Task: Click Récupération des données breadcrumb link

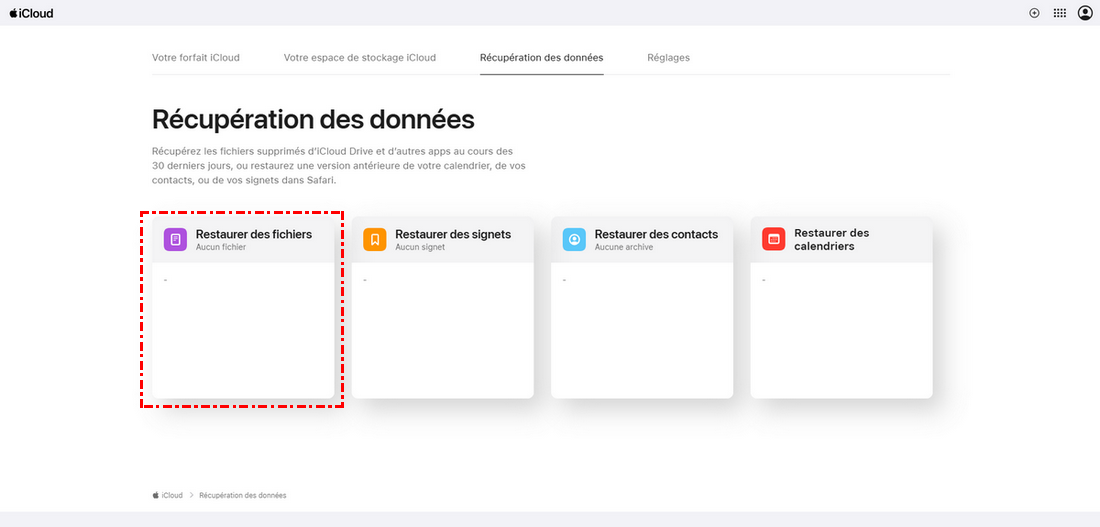Action: click(x=243, y=495)
